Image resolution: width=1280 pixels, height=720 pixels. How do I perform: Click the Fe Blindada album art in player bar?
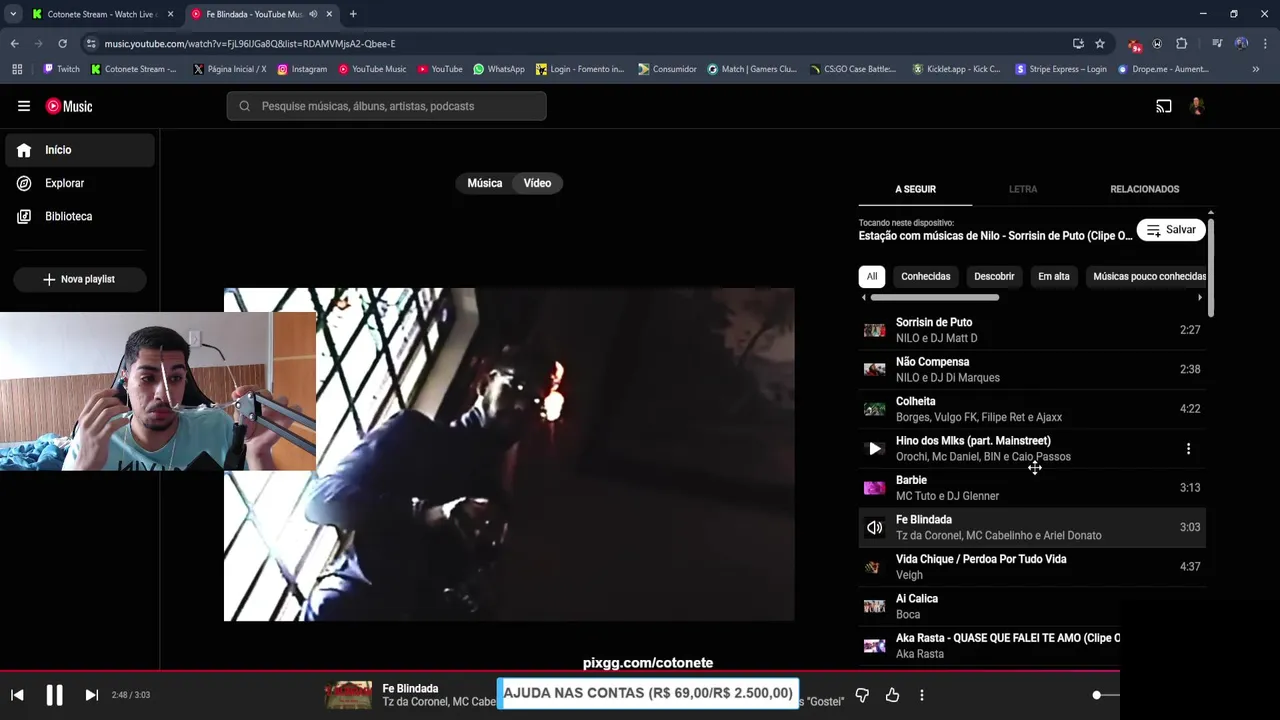pos(349,695)
